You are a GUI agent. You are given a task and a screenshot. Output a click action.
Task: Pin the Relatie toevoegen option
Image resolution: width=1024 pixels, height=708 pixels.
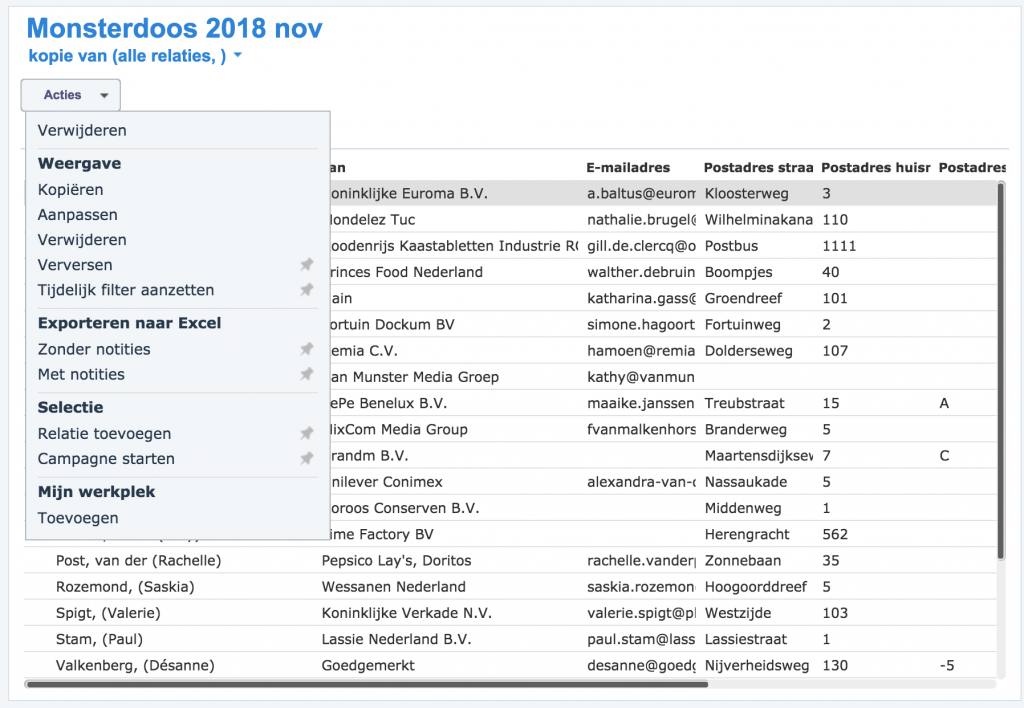(307, 434)
